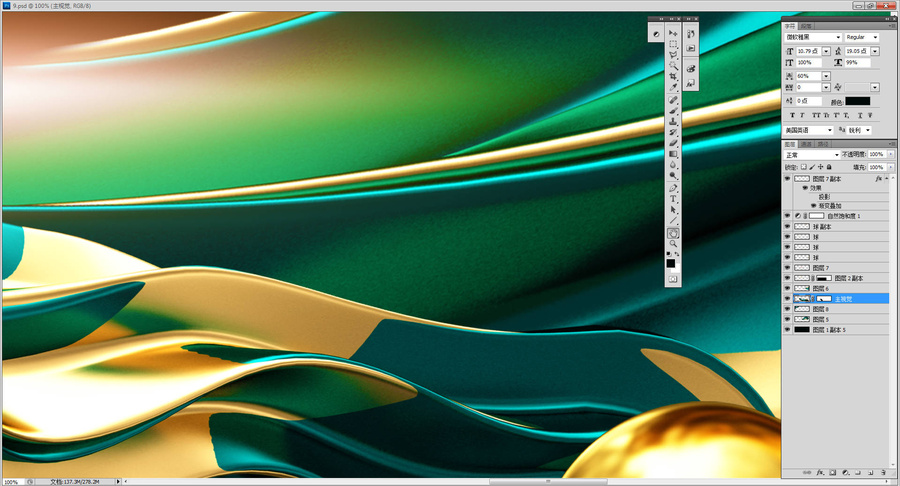The width and height of the screenshot is (900, 486).
Task: Hide the 自然饱和度 1 adjustment layer
Action: pos(788,216)
